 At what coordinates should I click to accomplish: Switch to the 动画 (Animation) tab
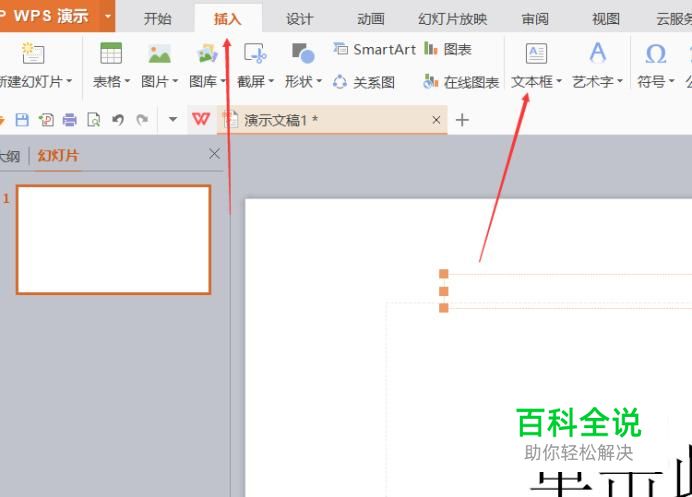370,19
